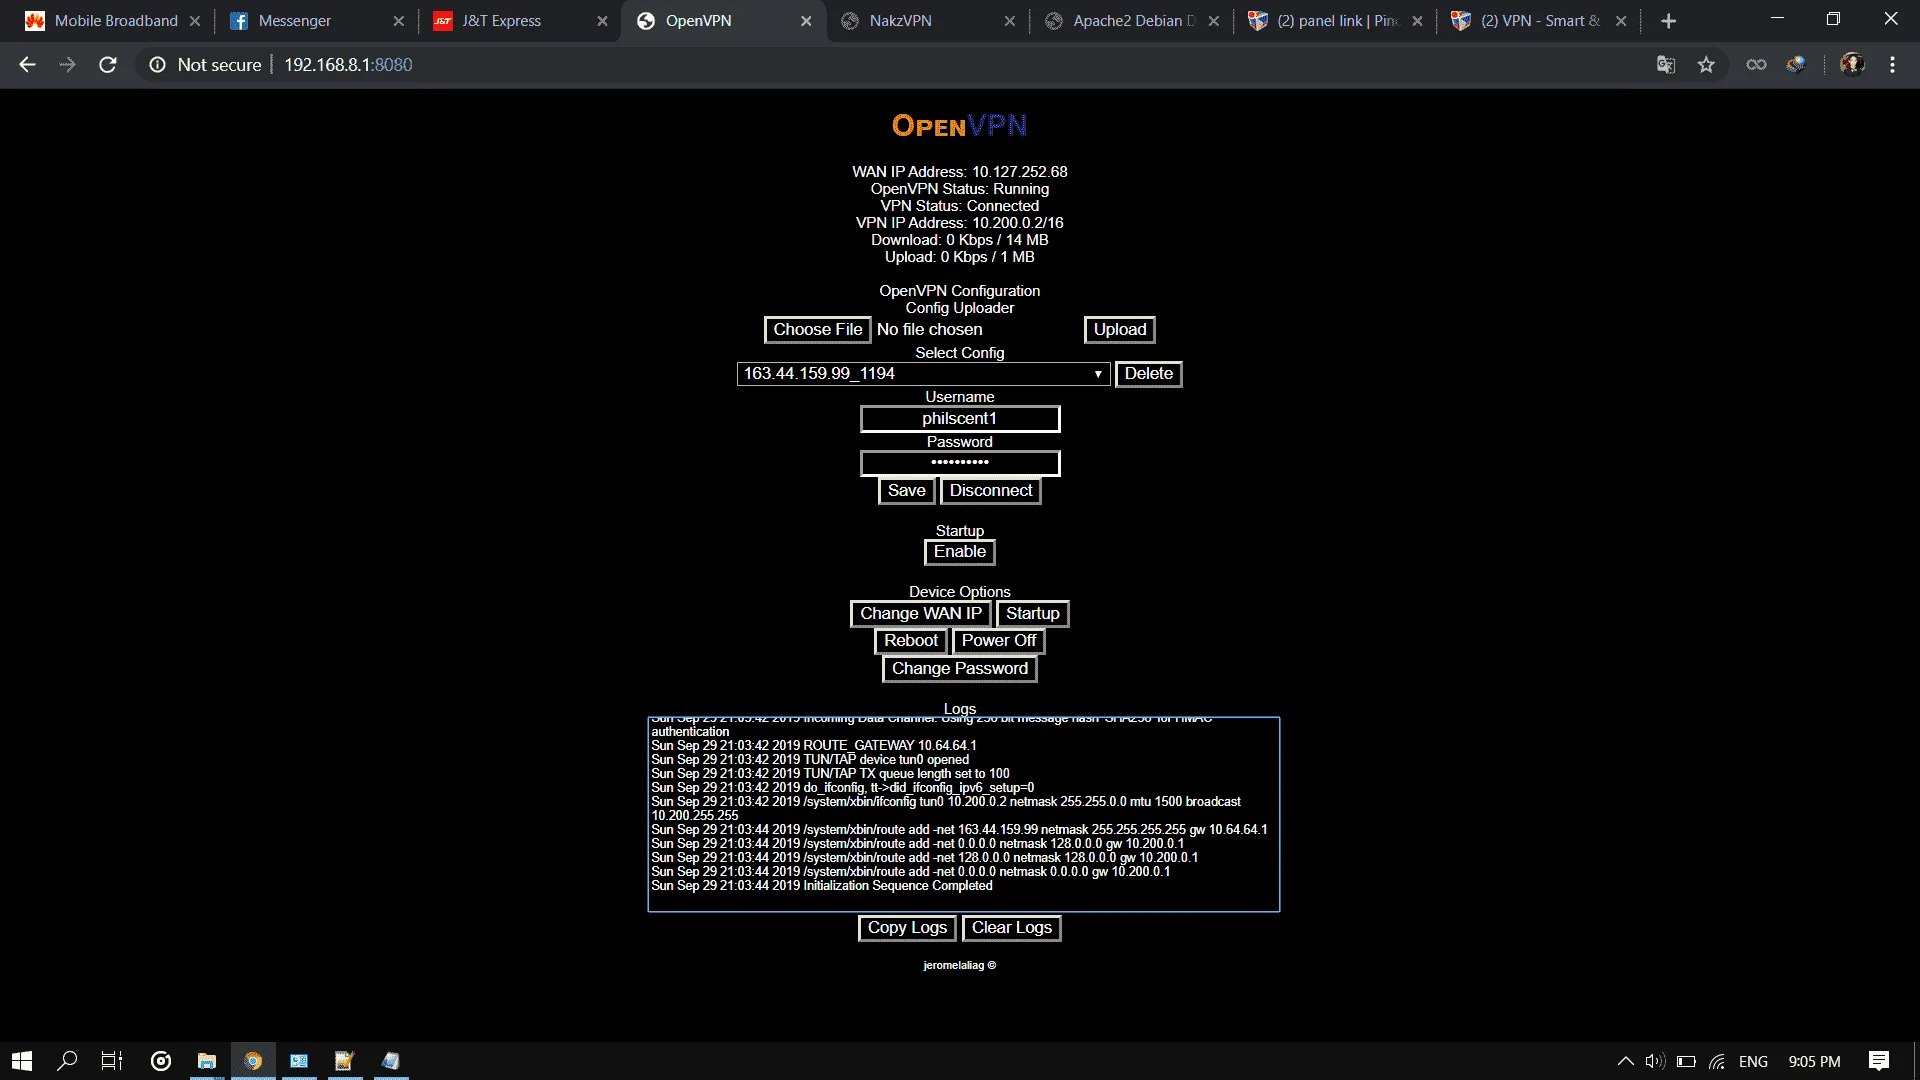Delete the selected config
The width and height of the screenshot is (1920, 1080).
tap(1148, 374)
